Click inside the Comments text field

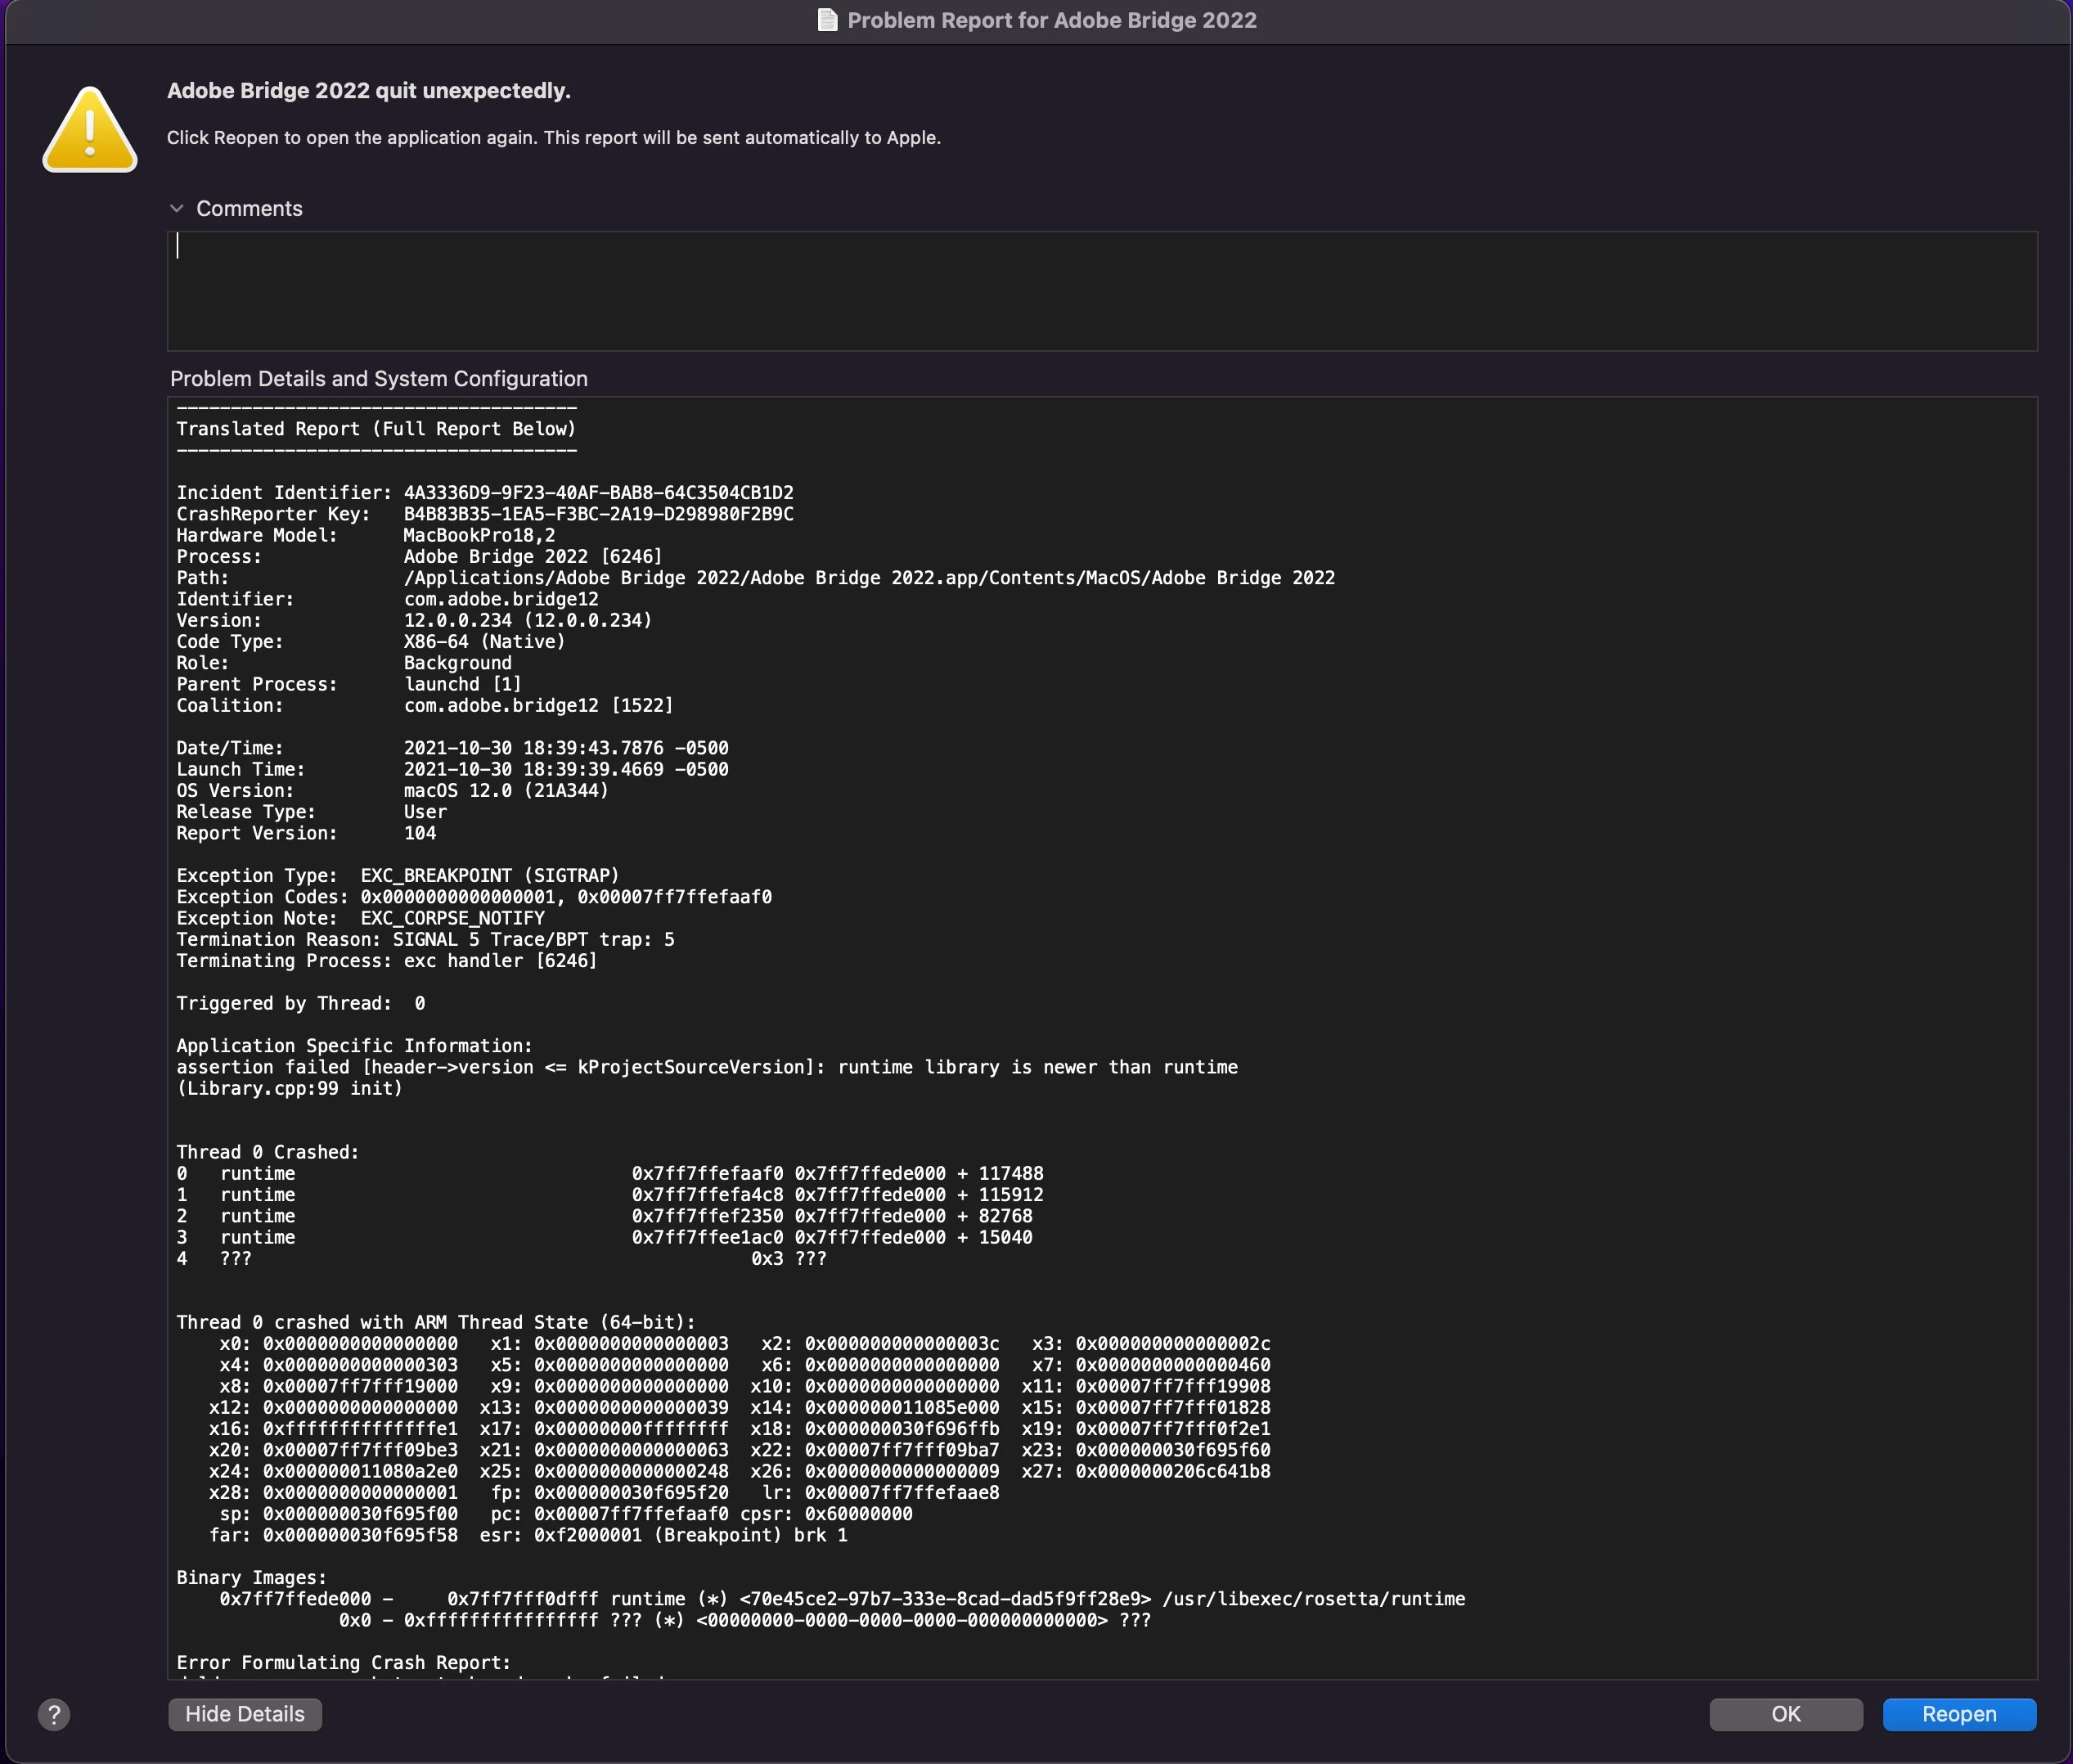(x=1100, y=290)
